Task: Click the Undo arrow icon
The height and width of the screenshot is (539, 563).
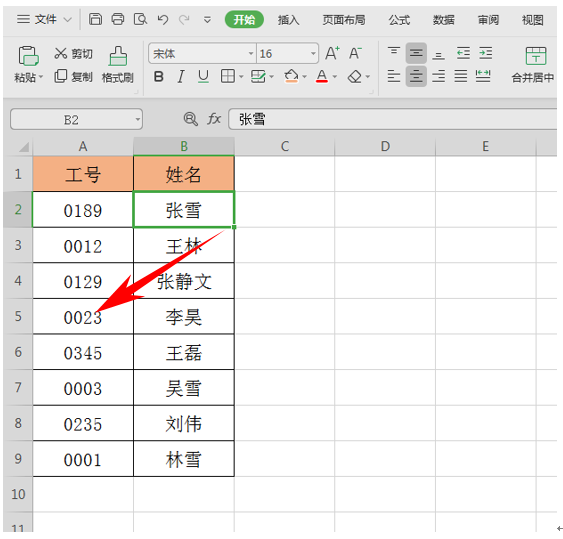Action: point(163,19)
